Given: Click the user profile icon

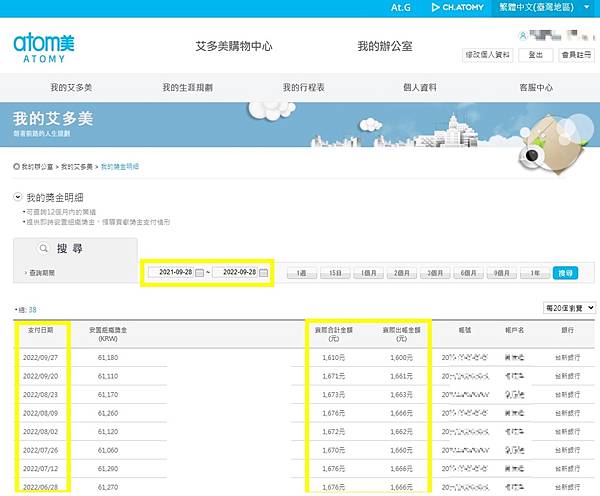Looking at the screenshot, I should coord(523,36).
